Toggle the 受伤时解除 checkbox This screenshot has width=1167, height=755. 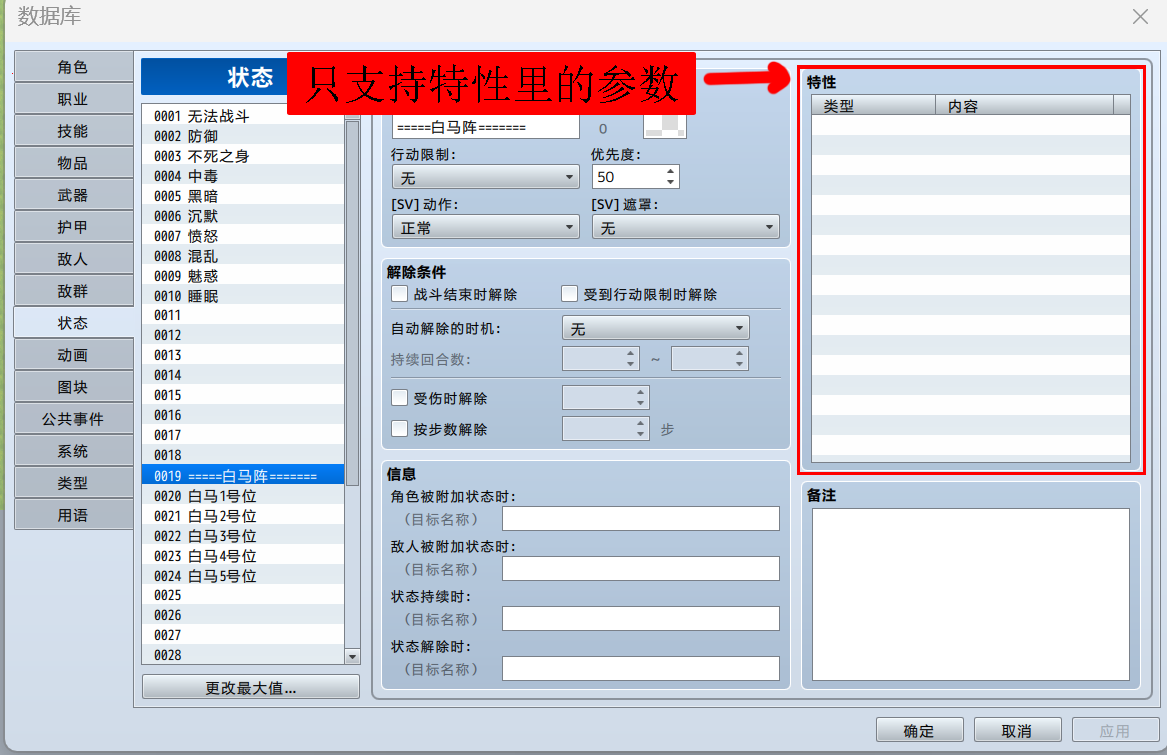(x=400, y=398)
